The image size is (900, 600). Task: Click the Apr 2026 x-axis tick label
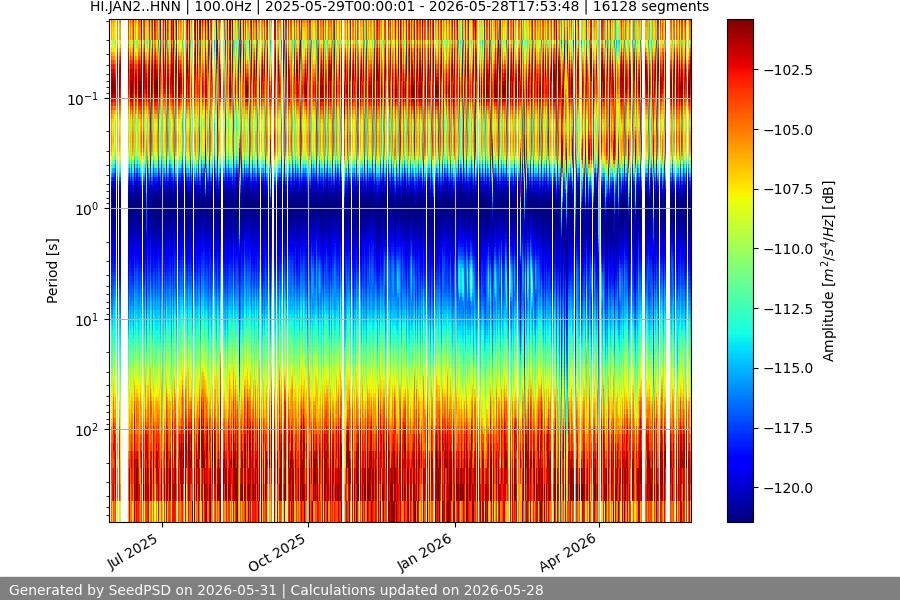569,552
